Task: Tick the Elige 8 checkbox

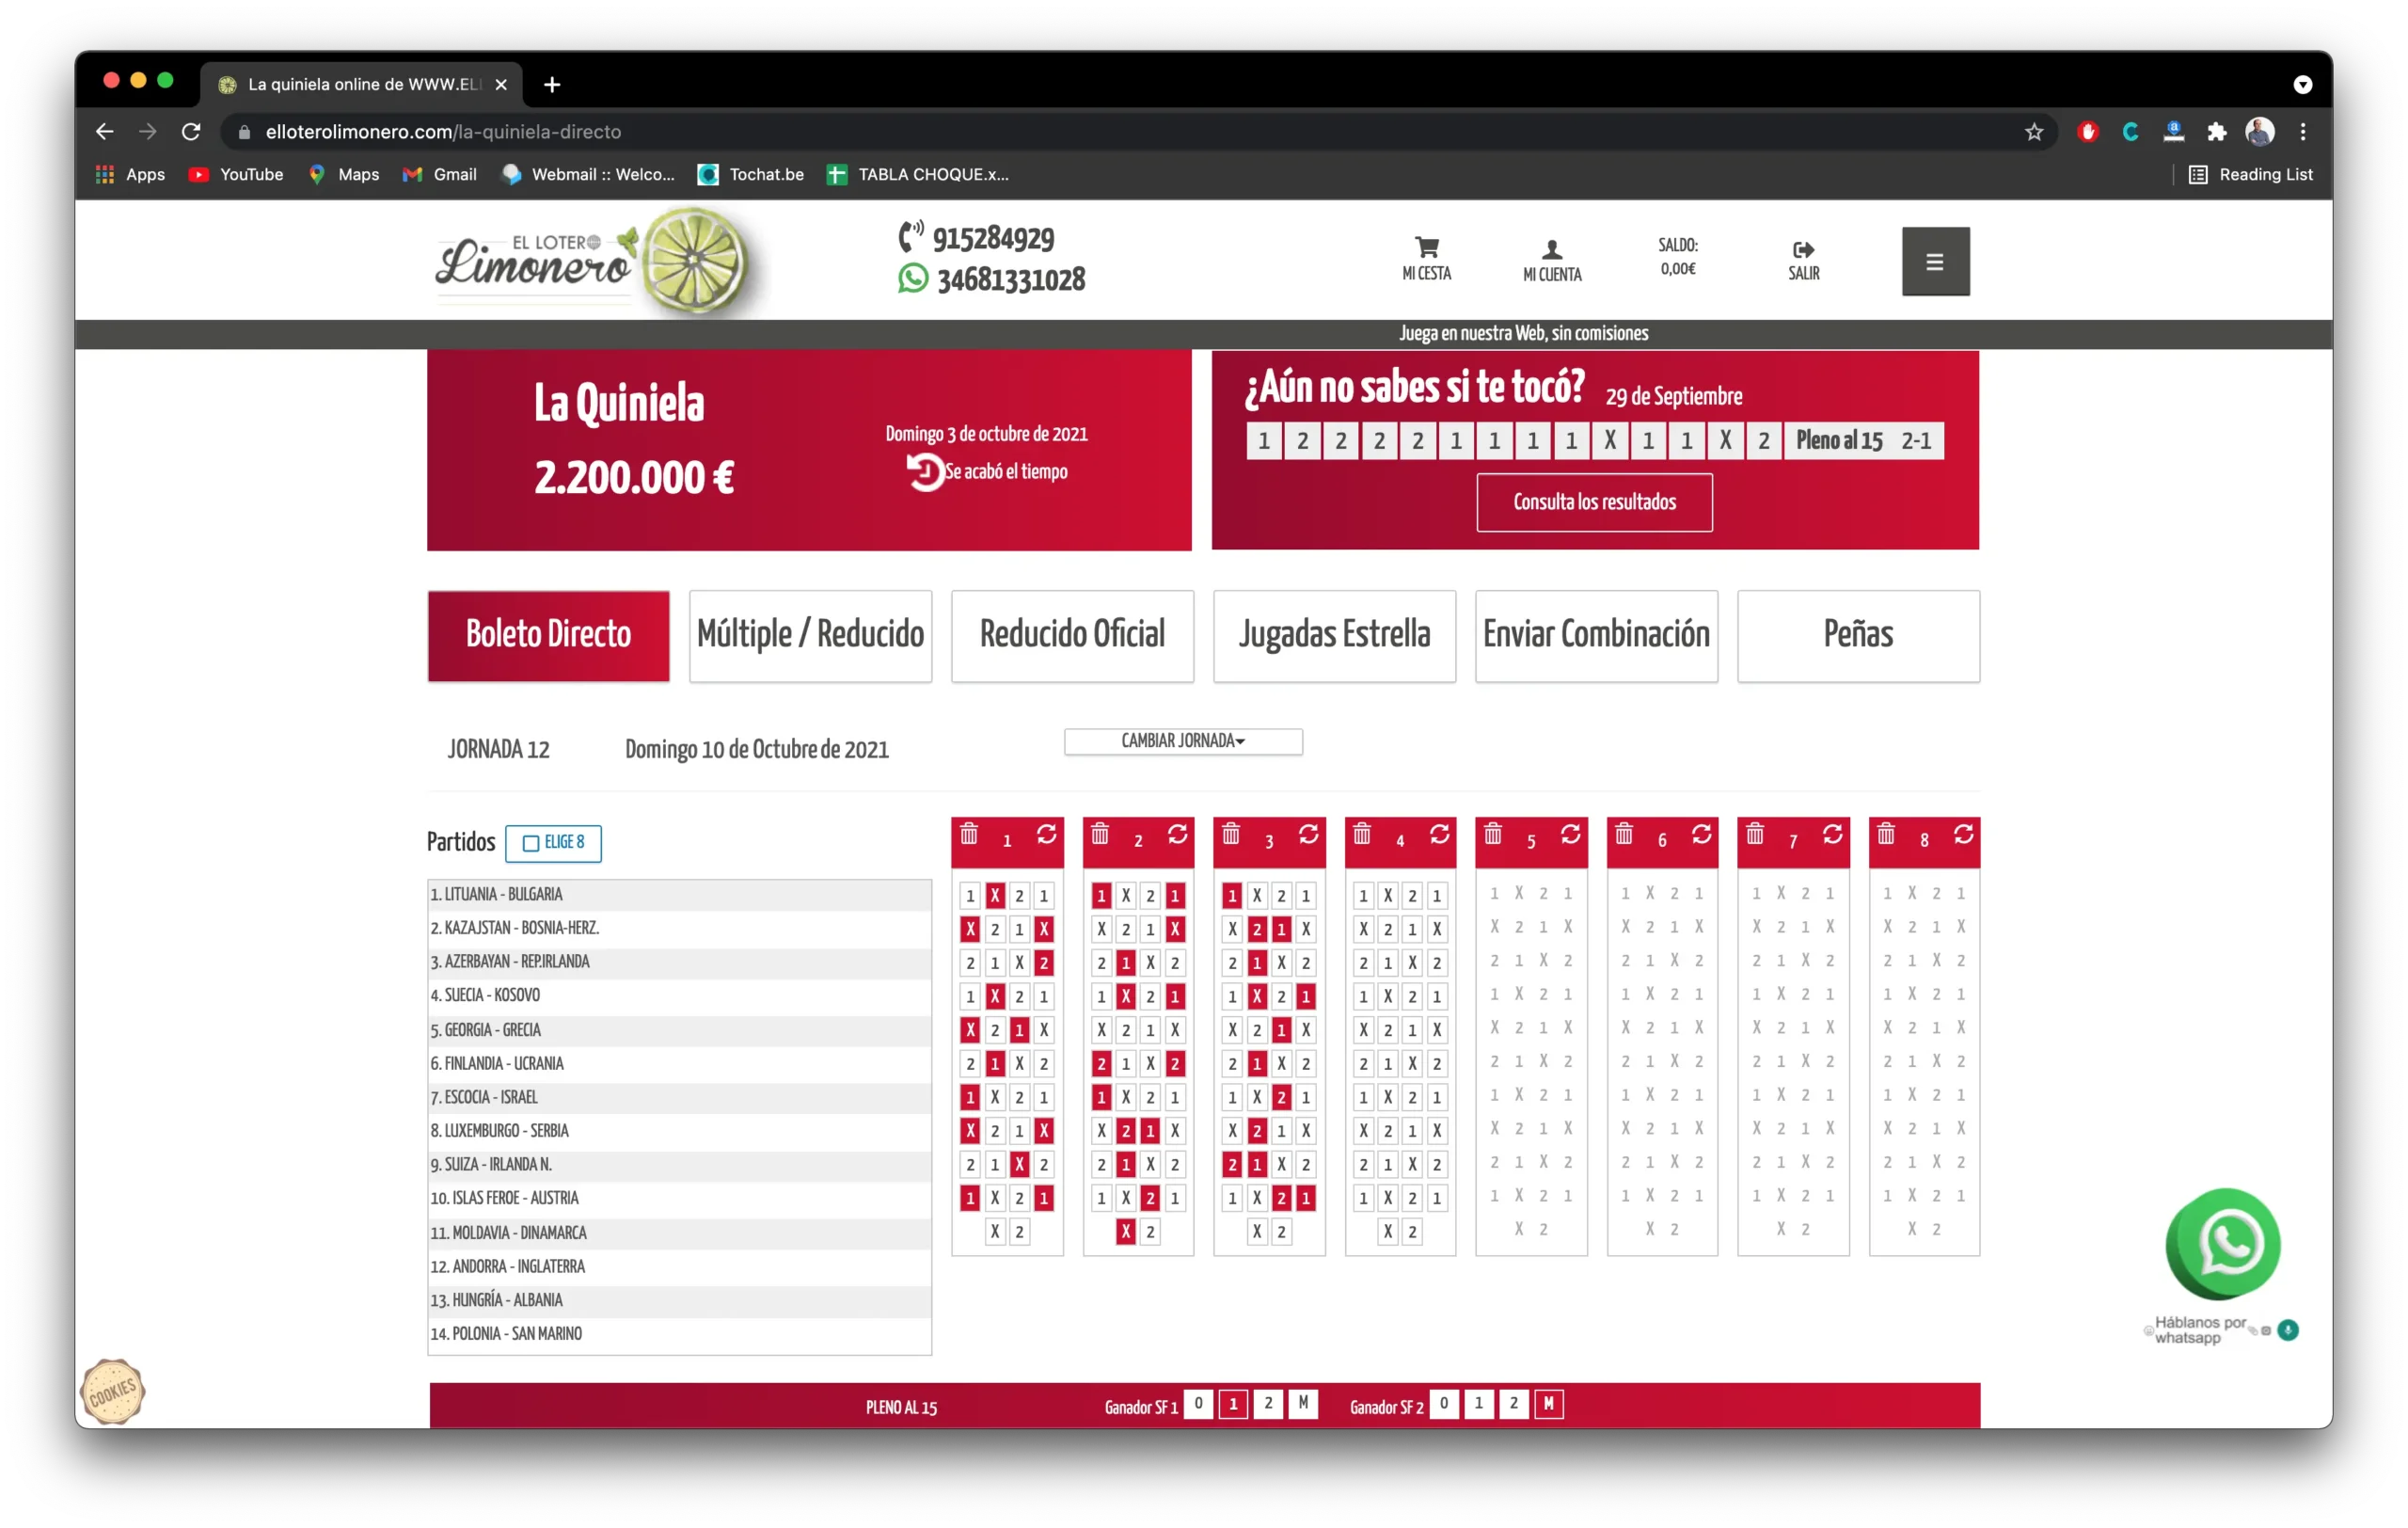Action: (x=531, y=843)
